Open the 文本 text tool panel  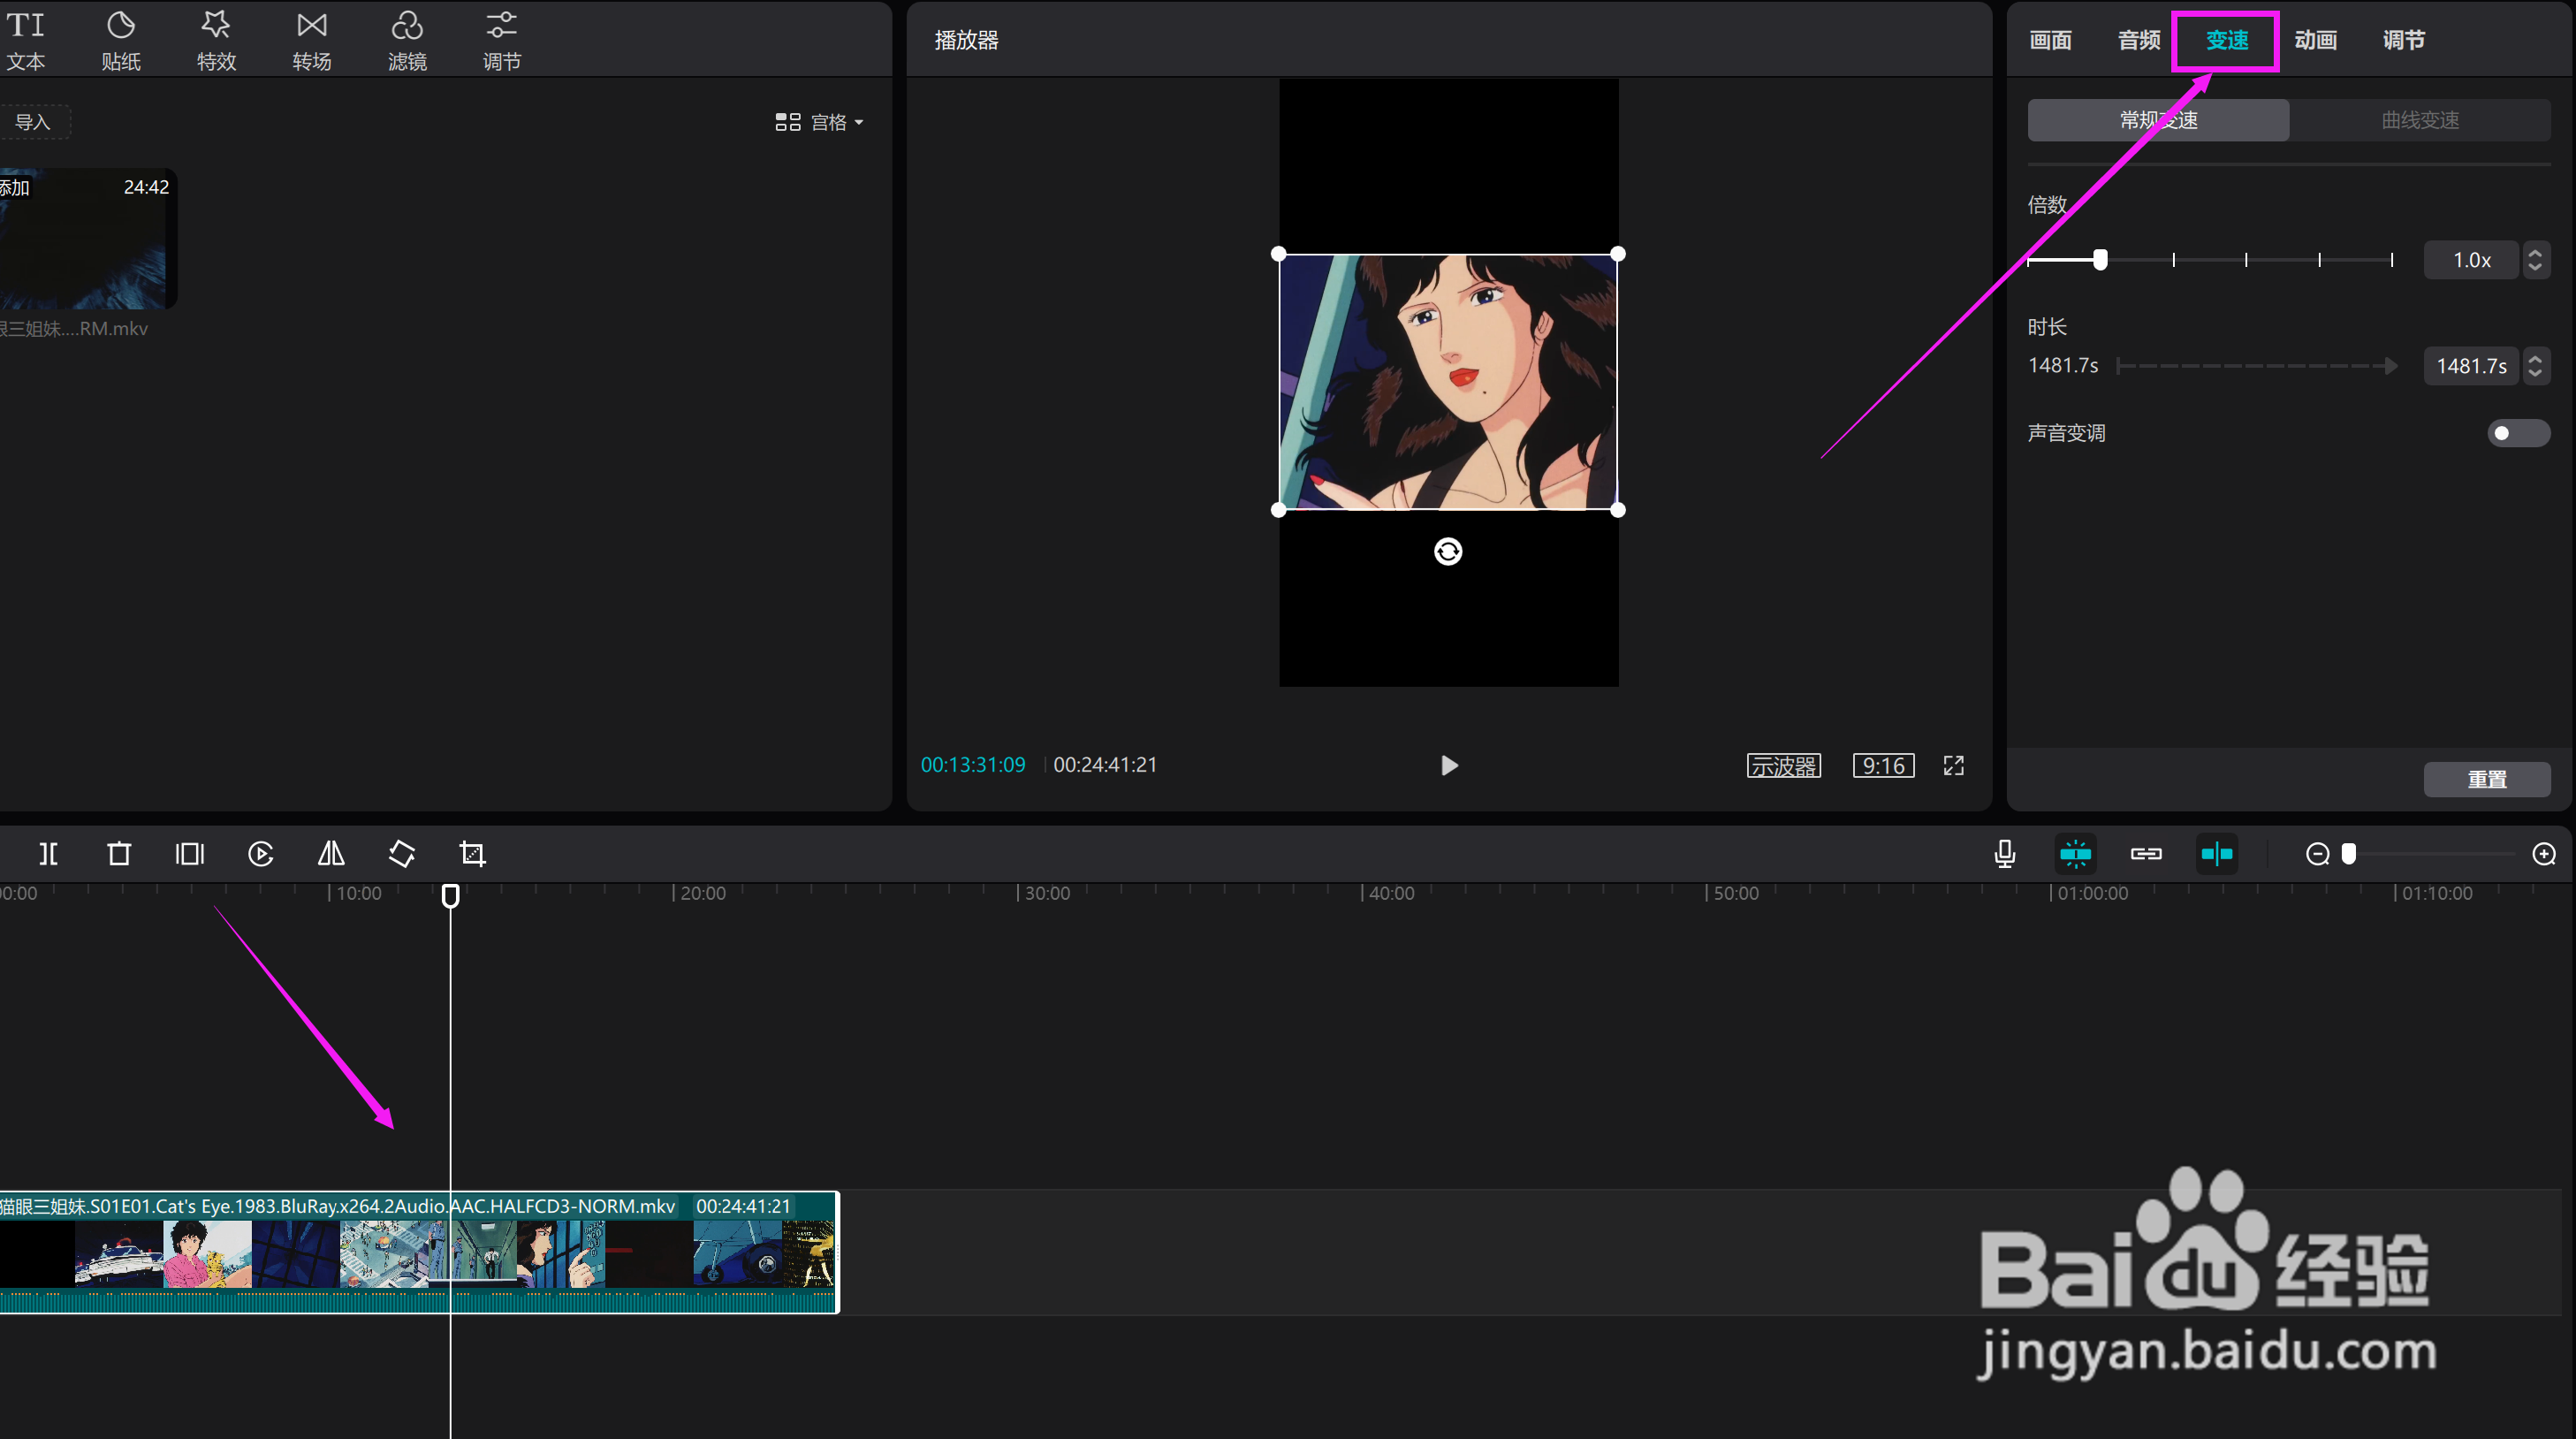coord(26,40)
